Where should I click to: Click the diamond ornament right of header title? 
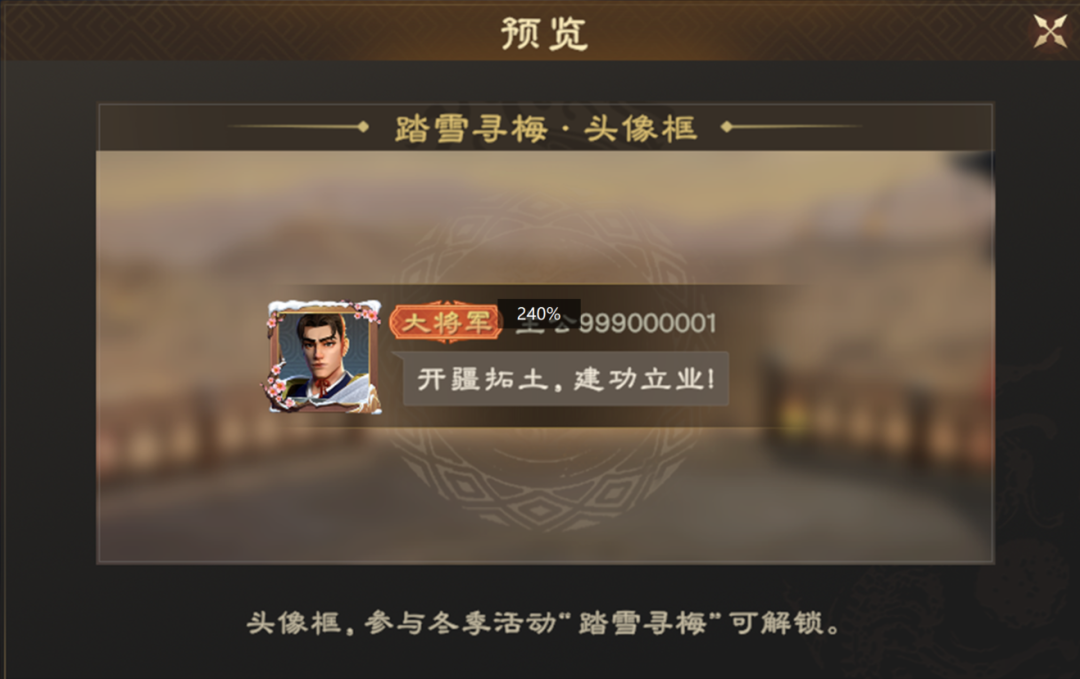tap(727, 127)
